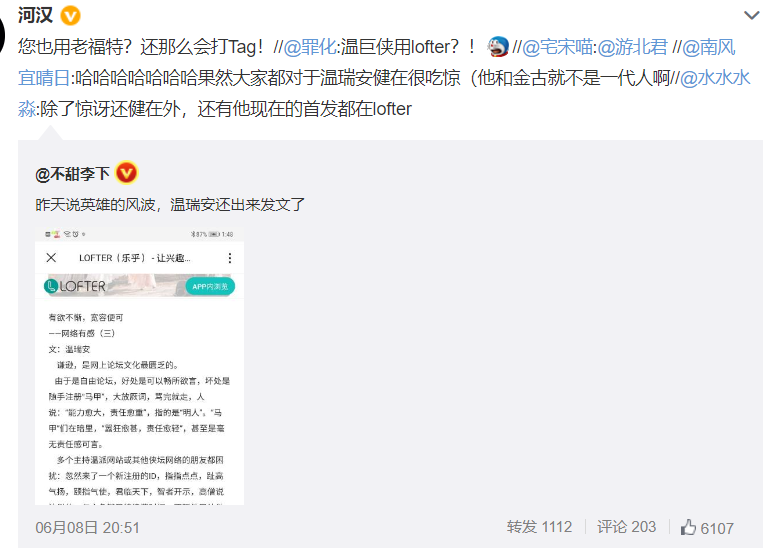Click the APP内浏览 green button
This screenshot has height=548, width=776.
click(x=210, y=286)
